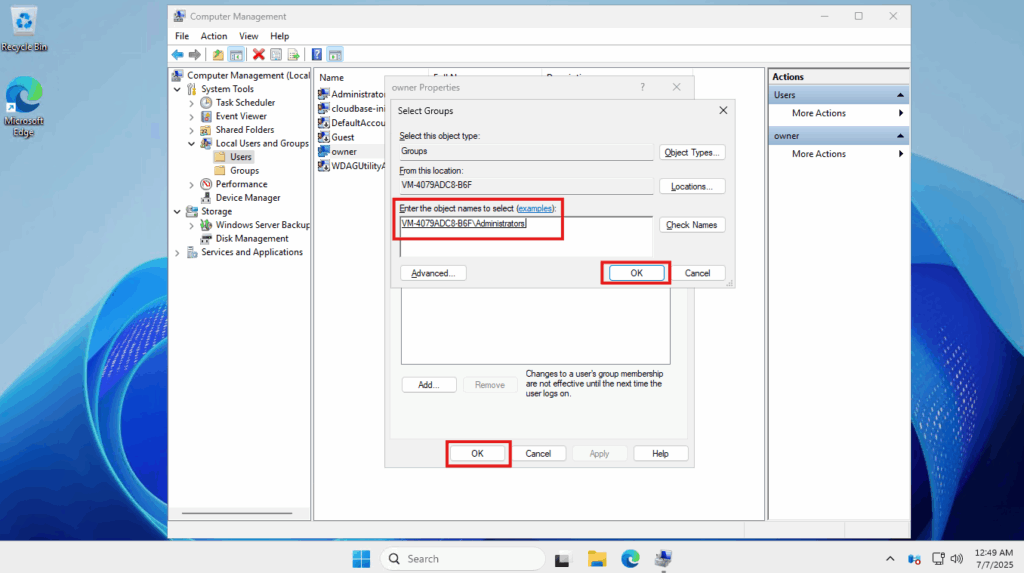
Task: Open File Explorer from the taskbar
Action: pos(597,558)
